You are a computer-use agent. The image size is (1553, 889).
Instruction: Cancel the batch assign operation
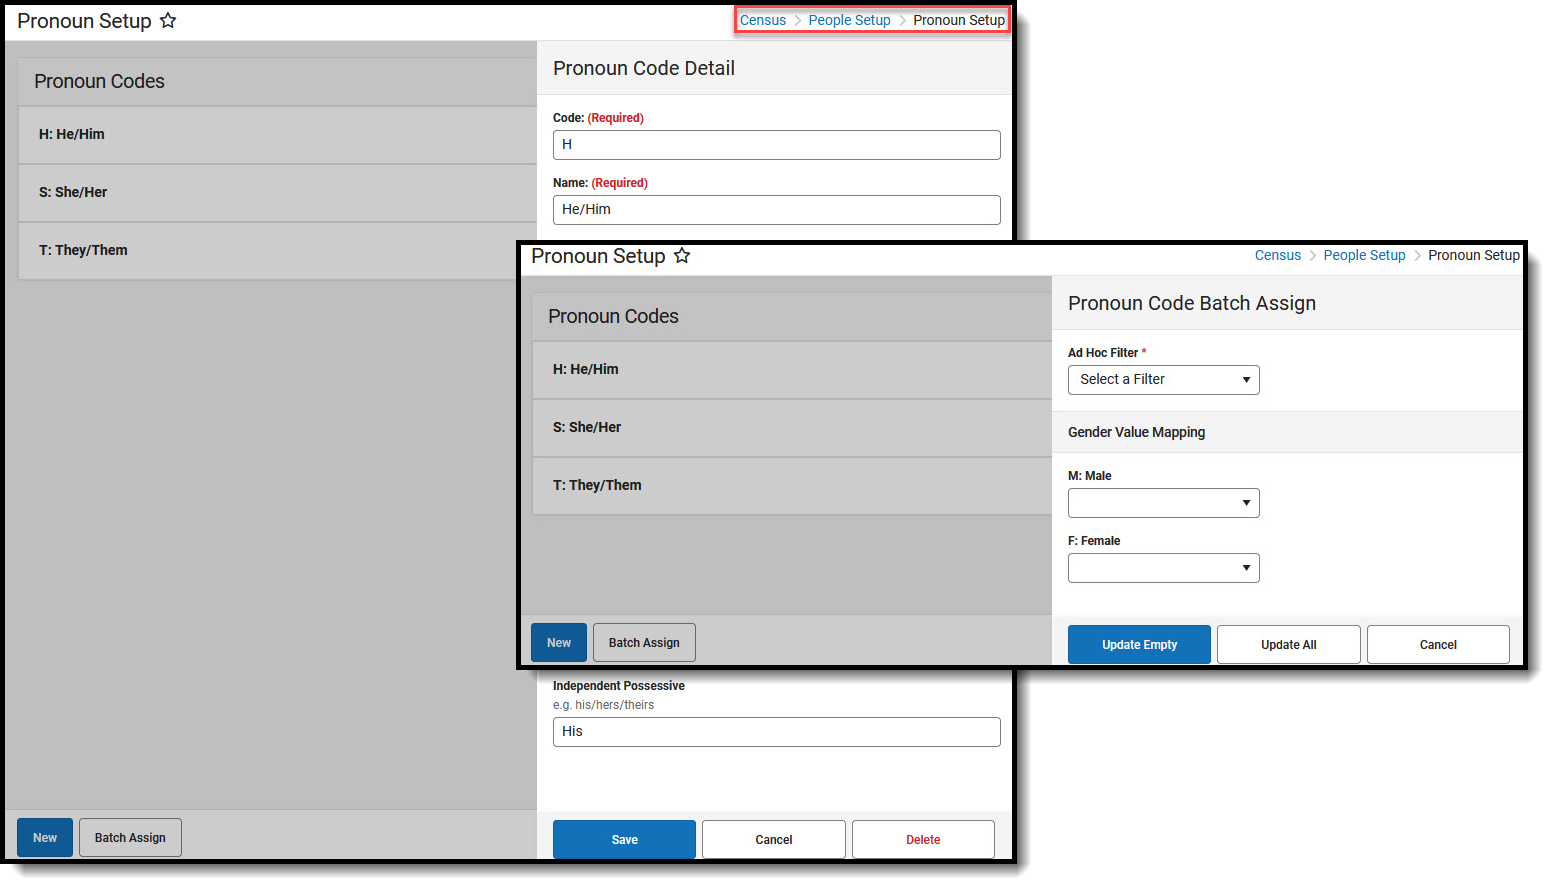[x=1438, y=644]
